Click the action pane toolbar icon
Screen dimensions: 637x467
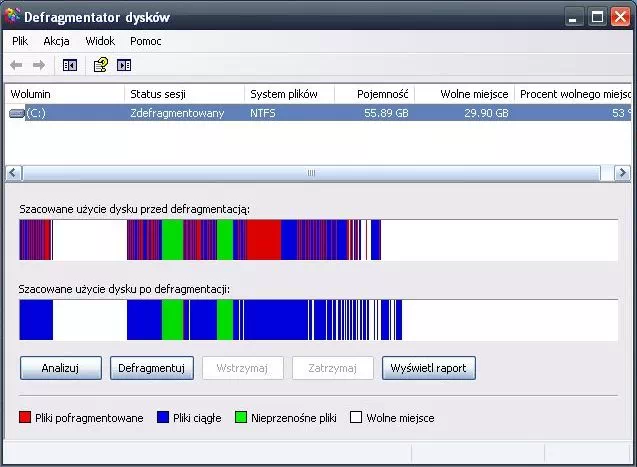tap(124, 65)
